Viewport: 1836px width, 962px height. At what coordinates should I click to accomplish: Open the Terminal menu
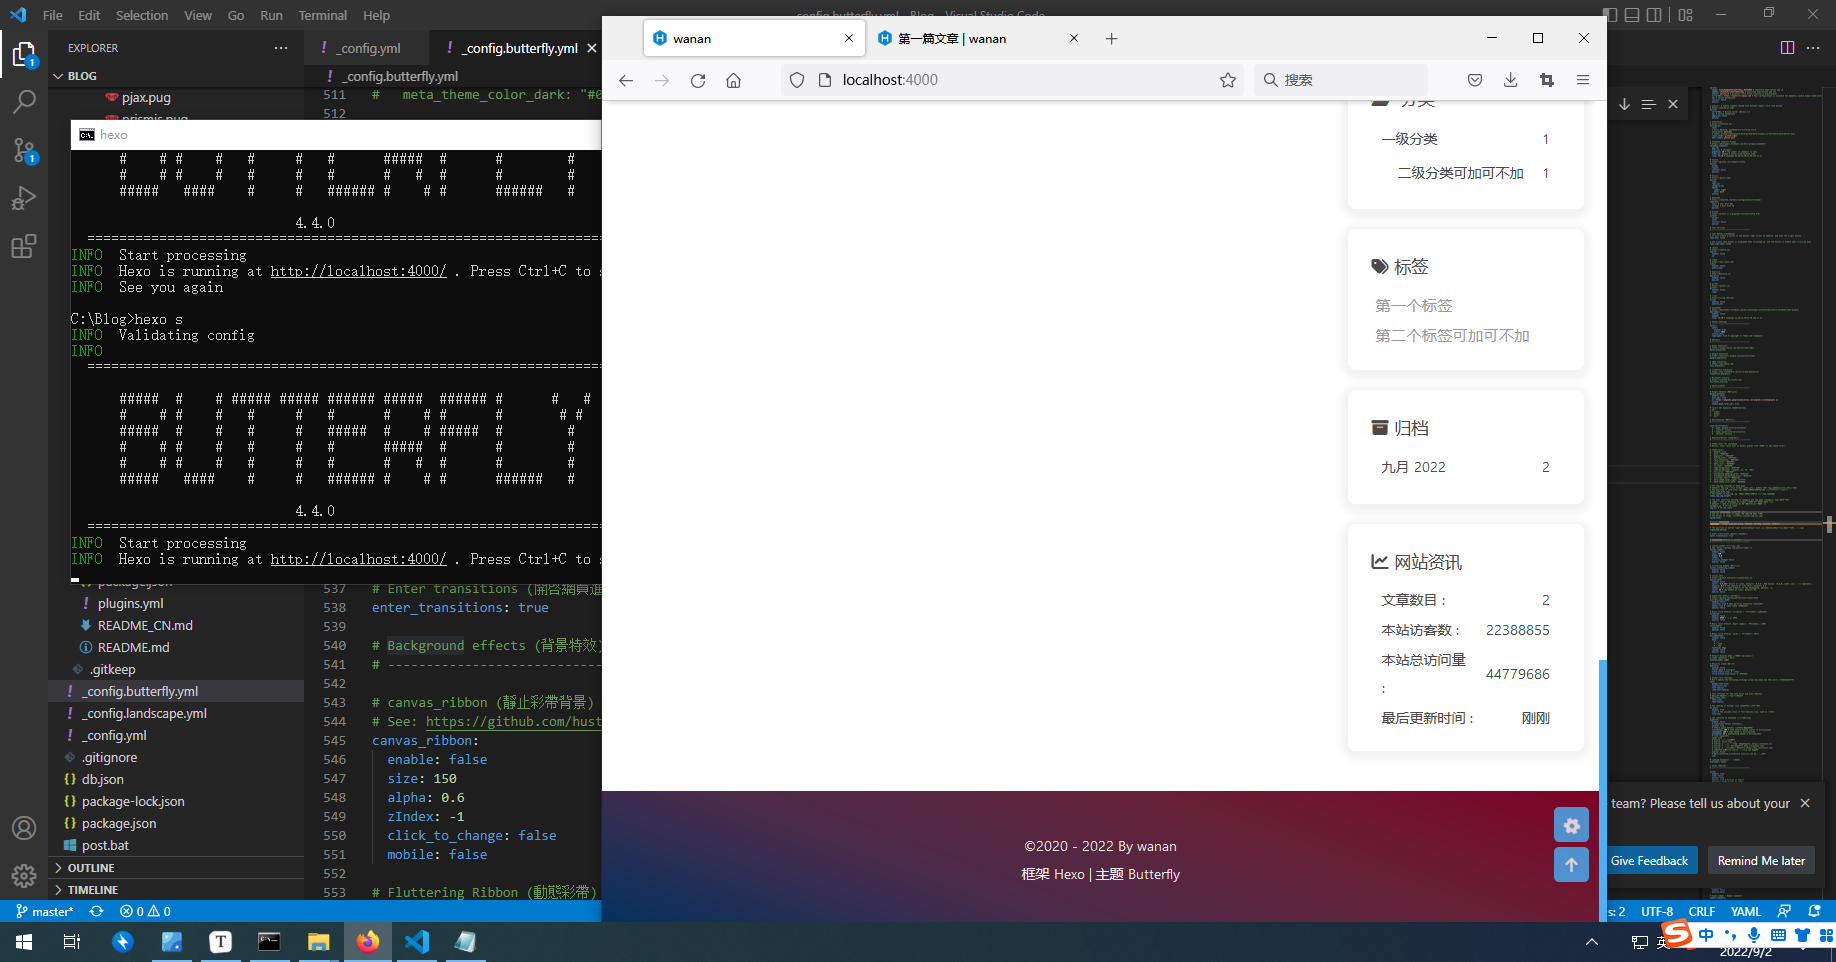click(x=323, y=15)
